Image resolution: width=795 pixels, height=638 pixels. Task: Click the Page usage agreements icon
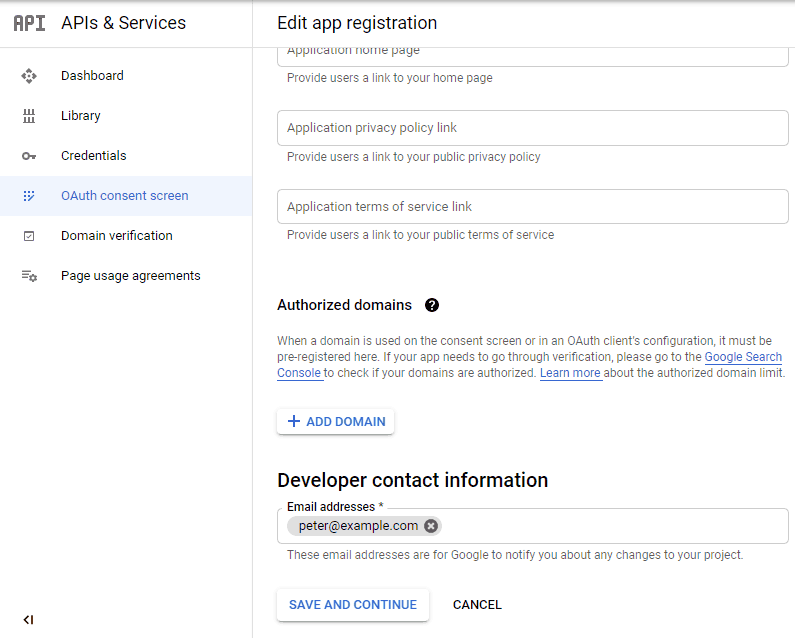tap(29, 276)
